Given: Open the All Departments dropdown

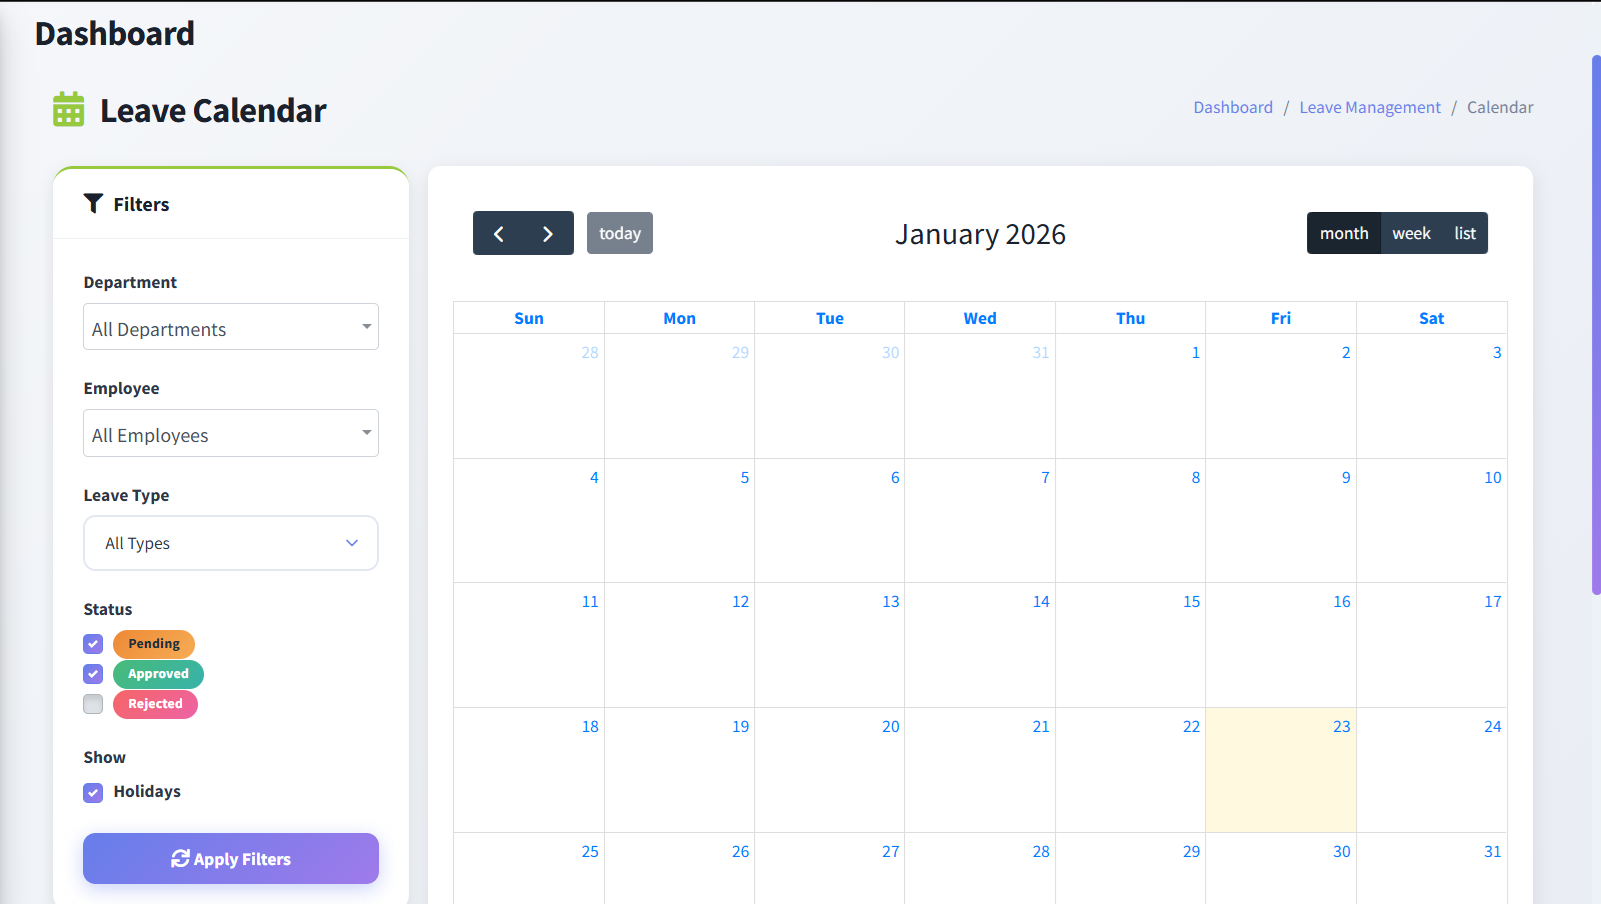Looking at the screenshot, I should point(230,328).
